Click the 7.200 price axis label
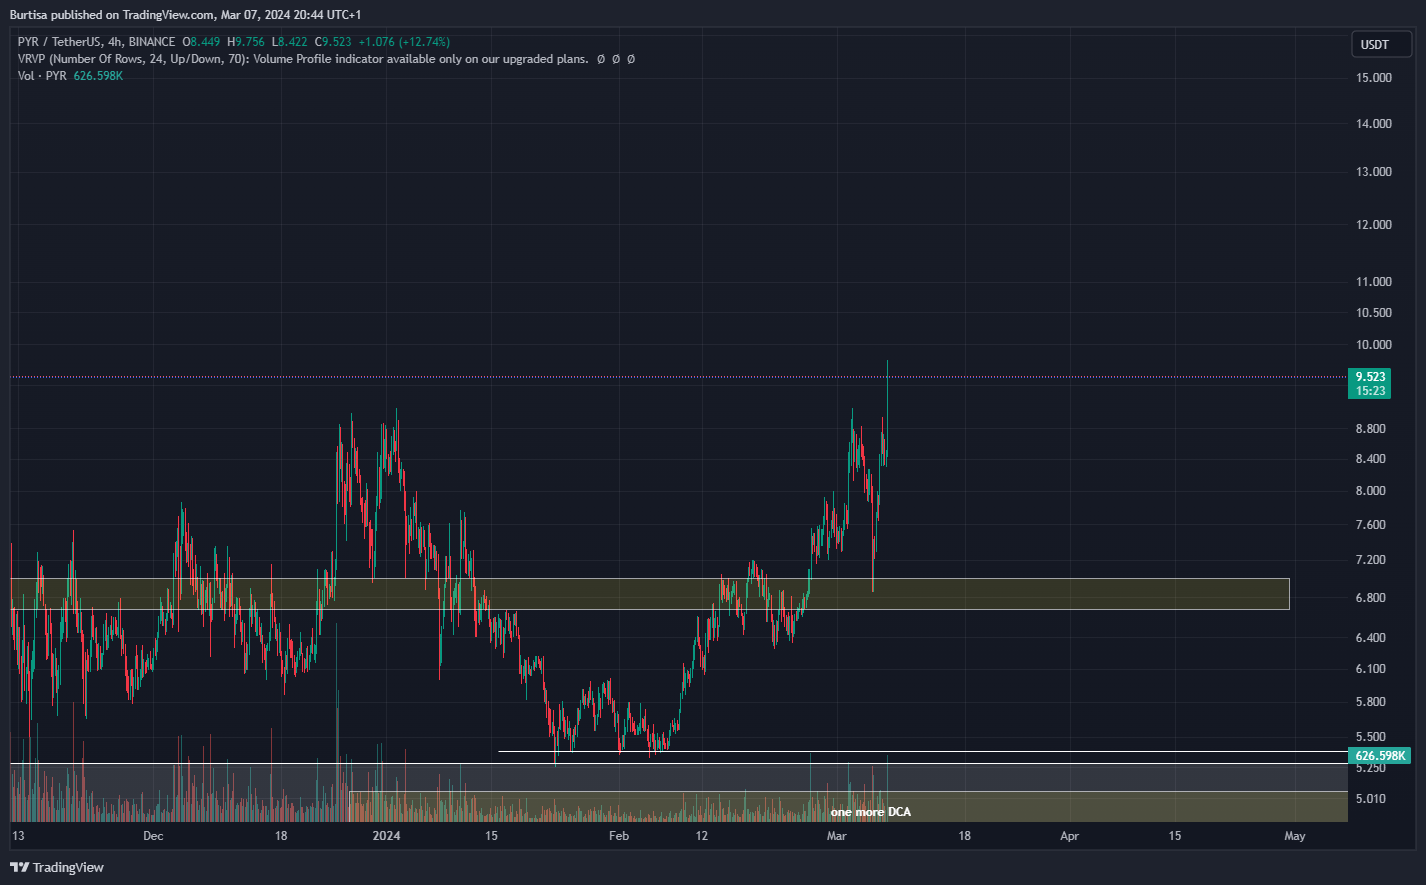The width and height of the screenshot is (1426, 885). (x=1370, y=560)
